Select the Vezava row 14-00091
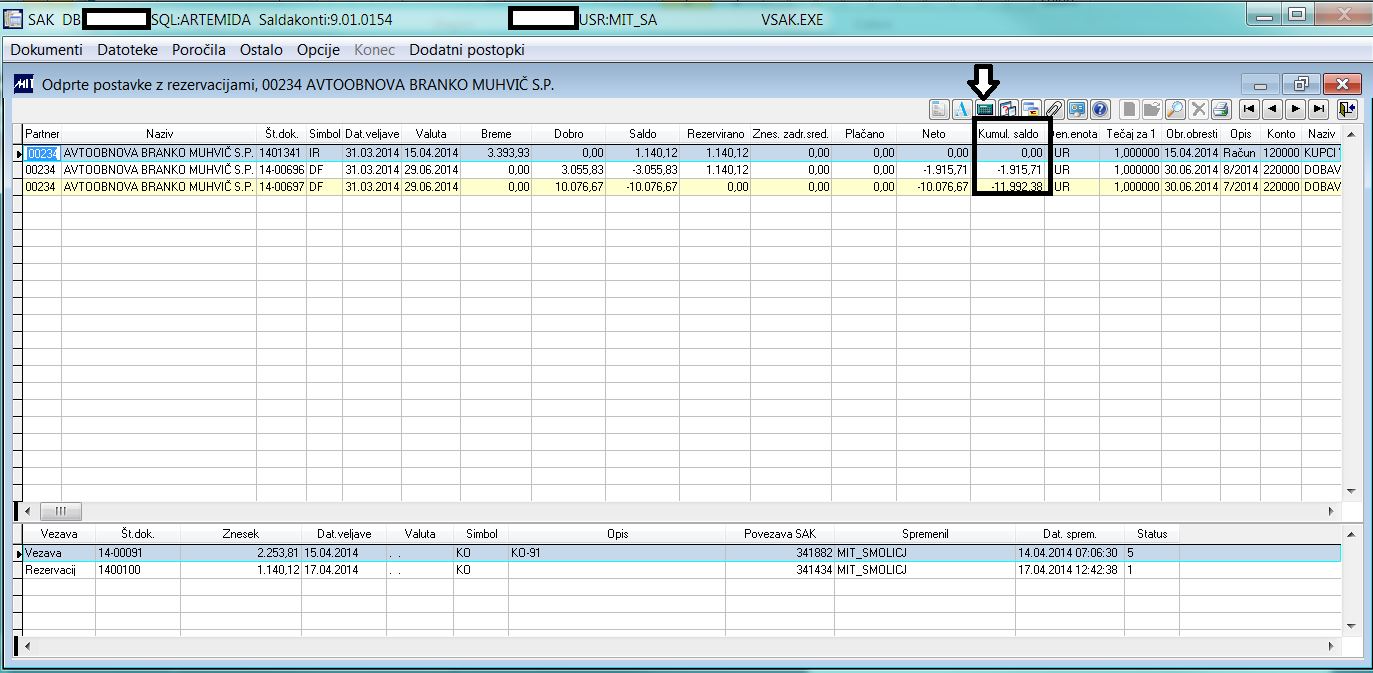The width and height of the screenshot is (1373, 673). coord(681,552)
